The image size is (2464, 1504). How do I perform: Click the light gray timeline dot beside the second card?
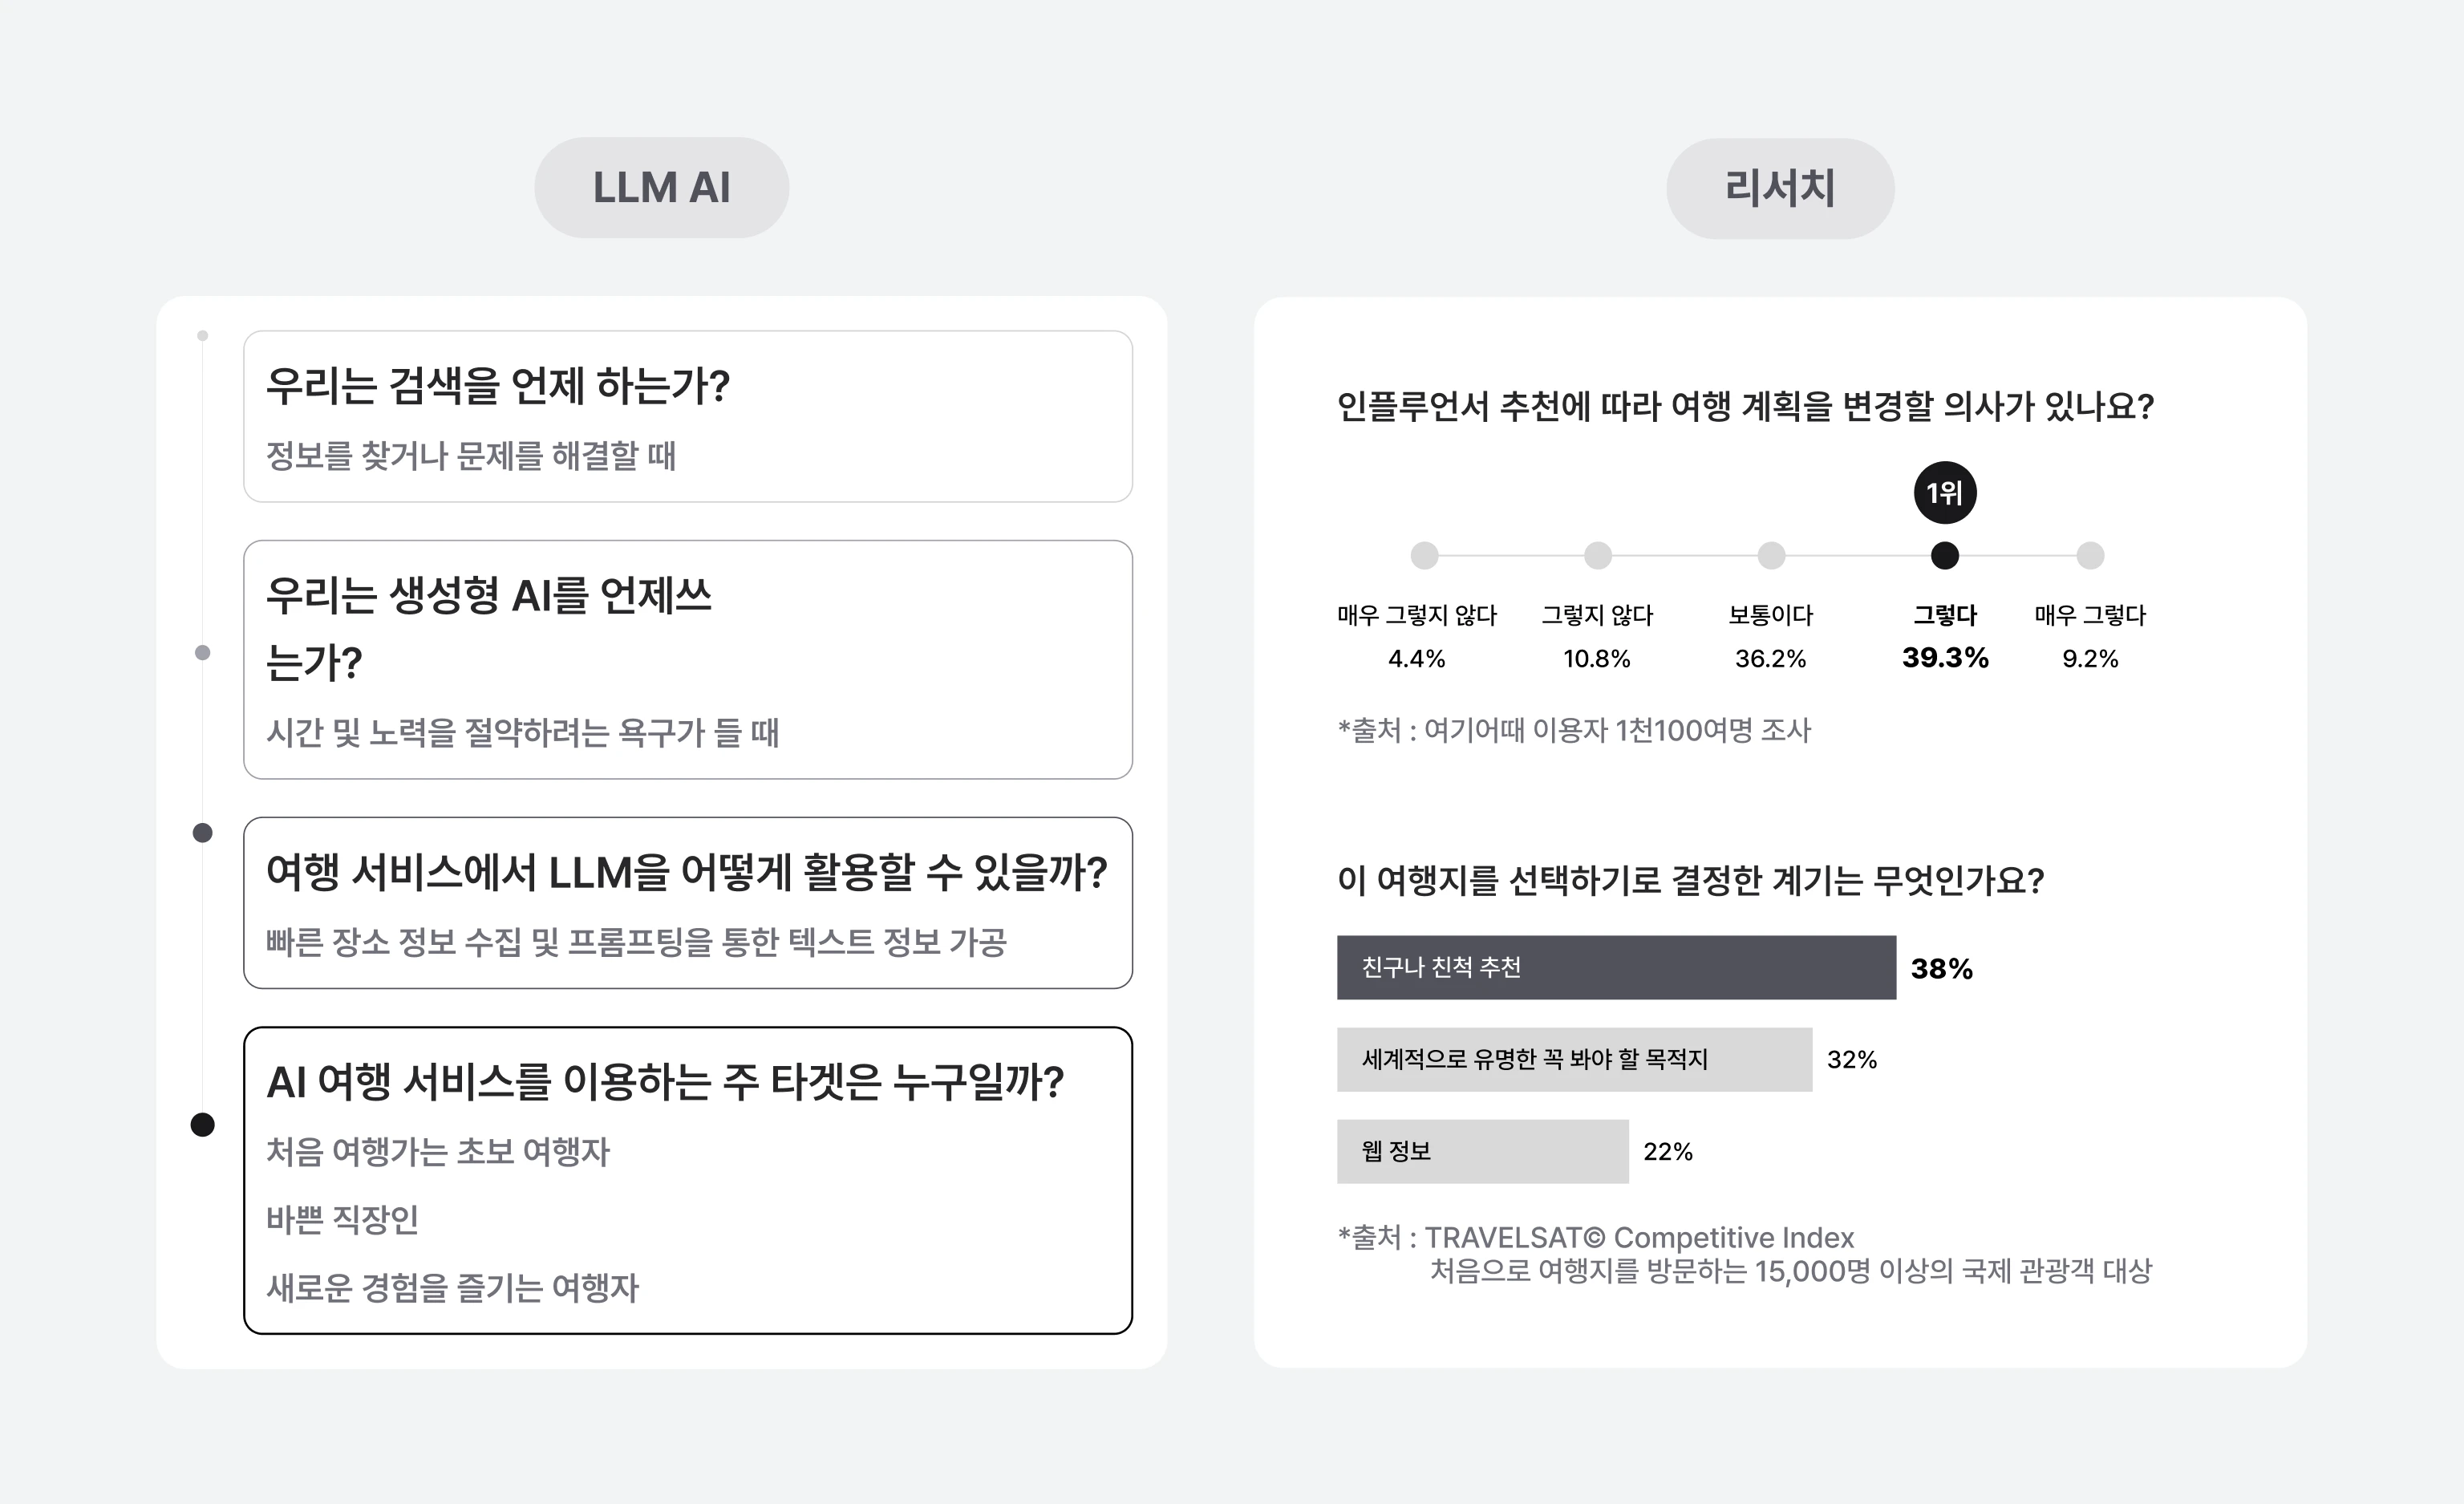coord(202,652)
